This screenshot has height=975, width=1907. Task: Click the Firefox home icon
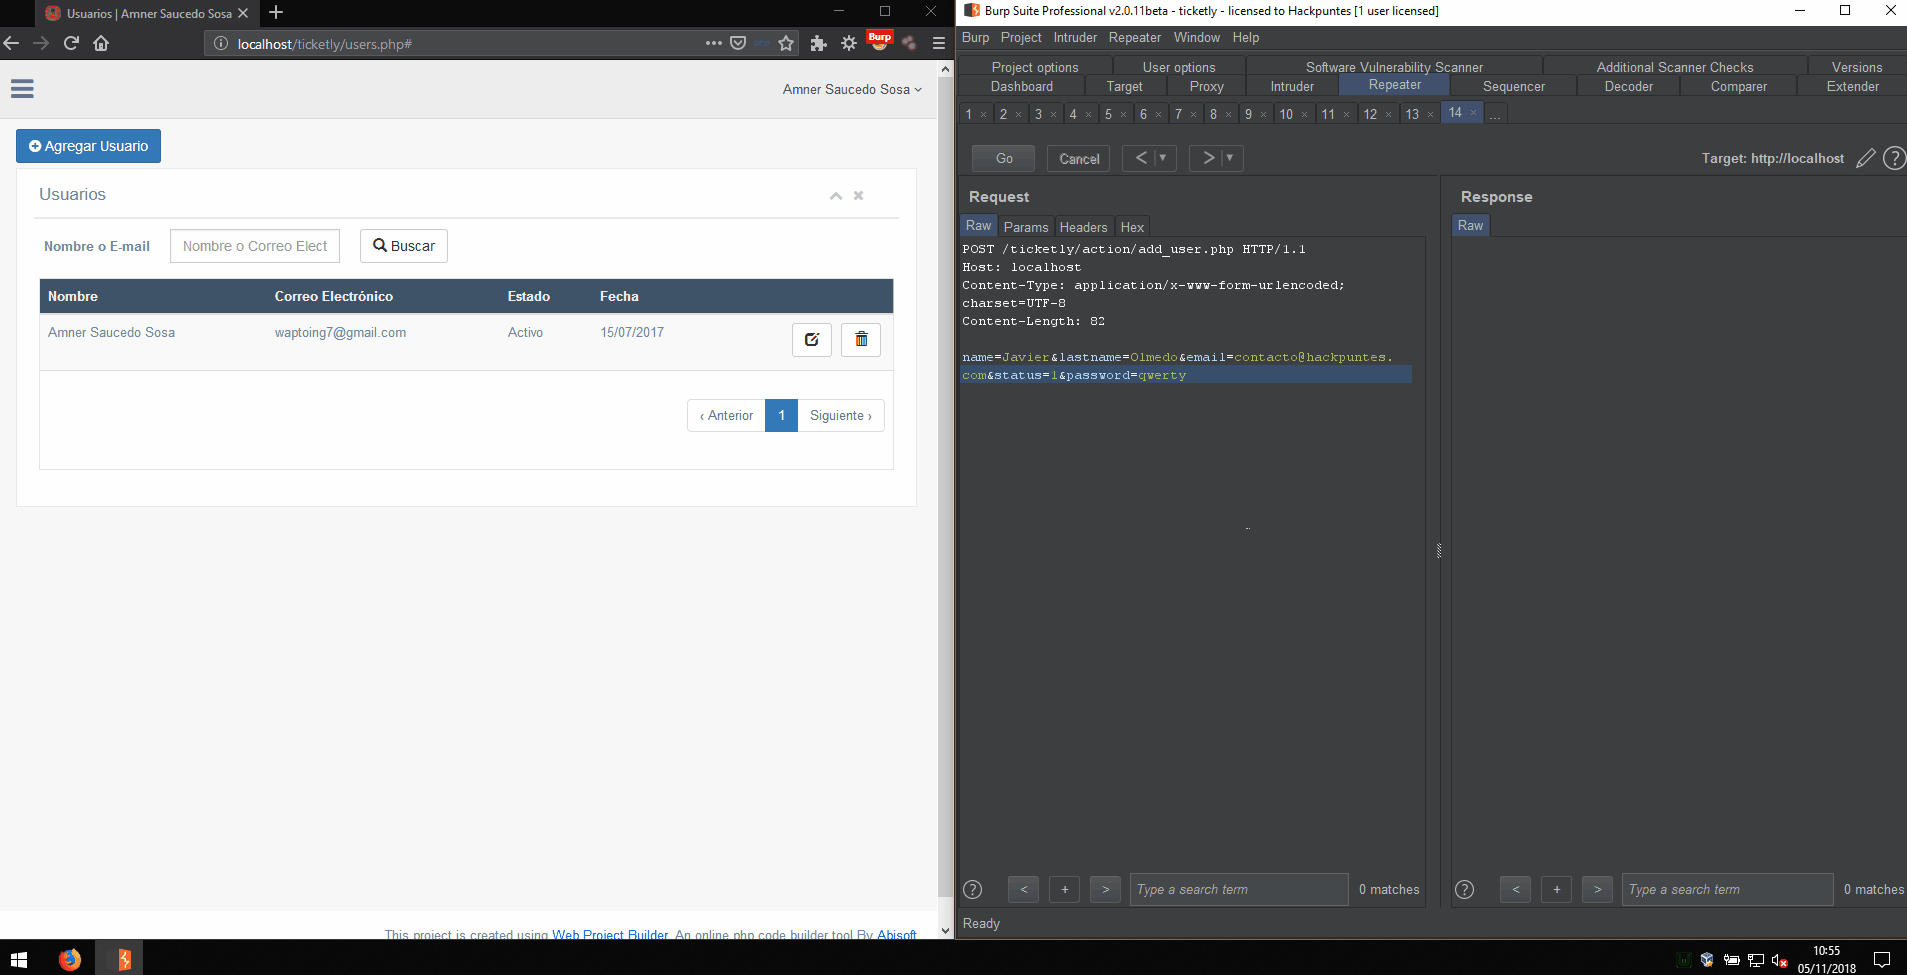pyautogui.click(x=101, y=43)
